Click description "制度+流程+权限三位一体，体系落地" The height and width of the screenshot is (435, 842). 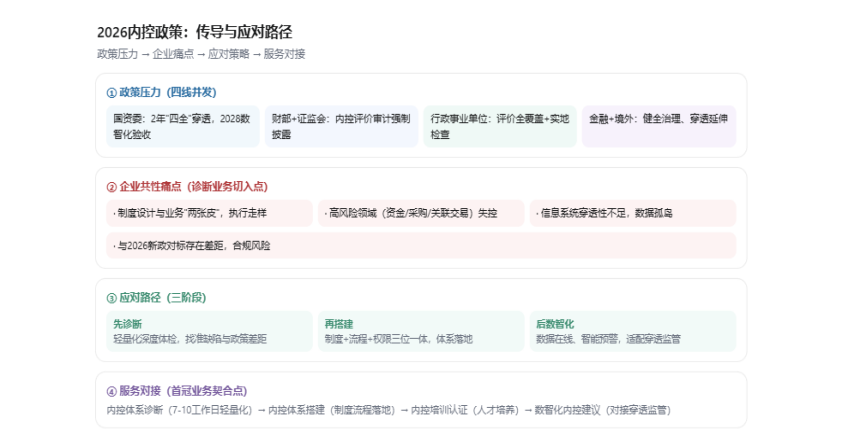pos(398,339)
